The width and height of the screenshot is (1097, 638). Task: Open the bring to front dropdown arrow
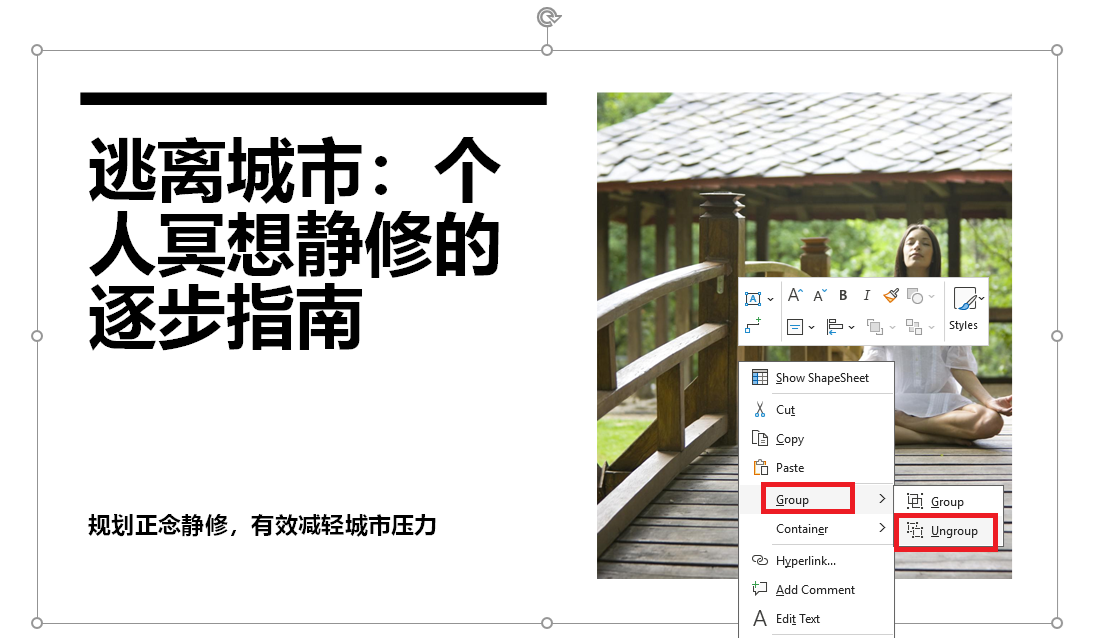(892, 327)
